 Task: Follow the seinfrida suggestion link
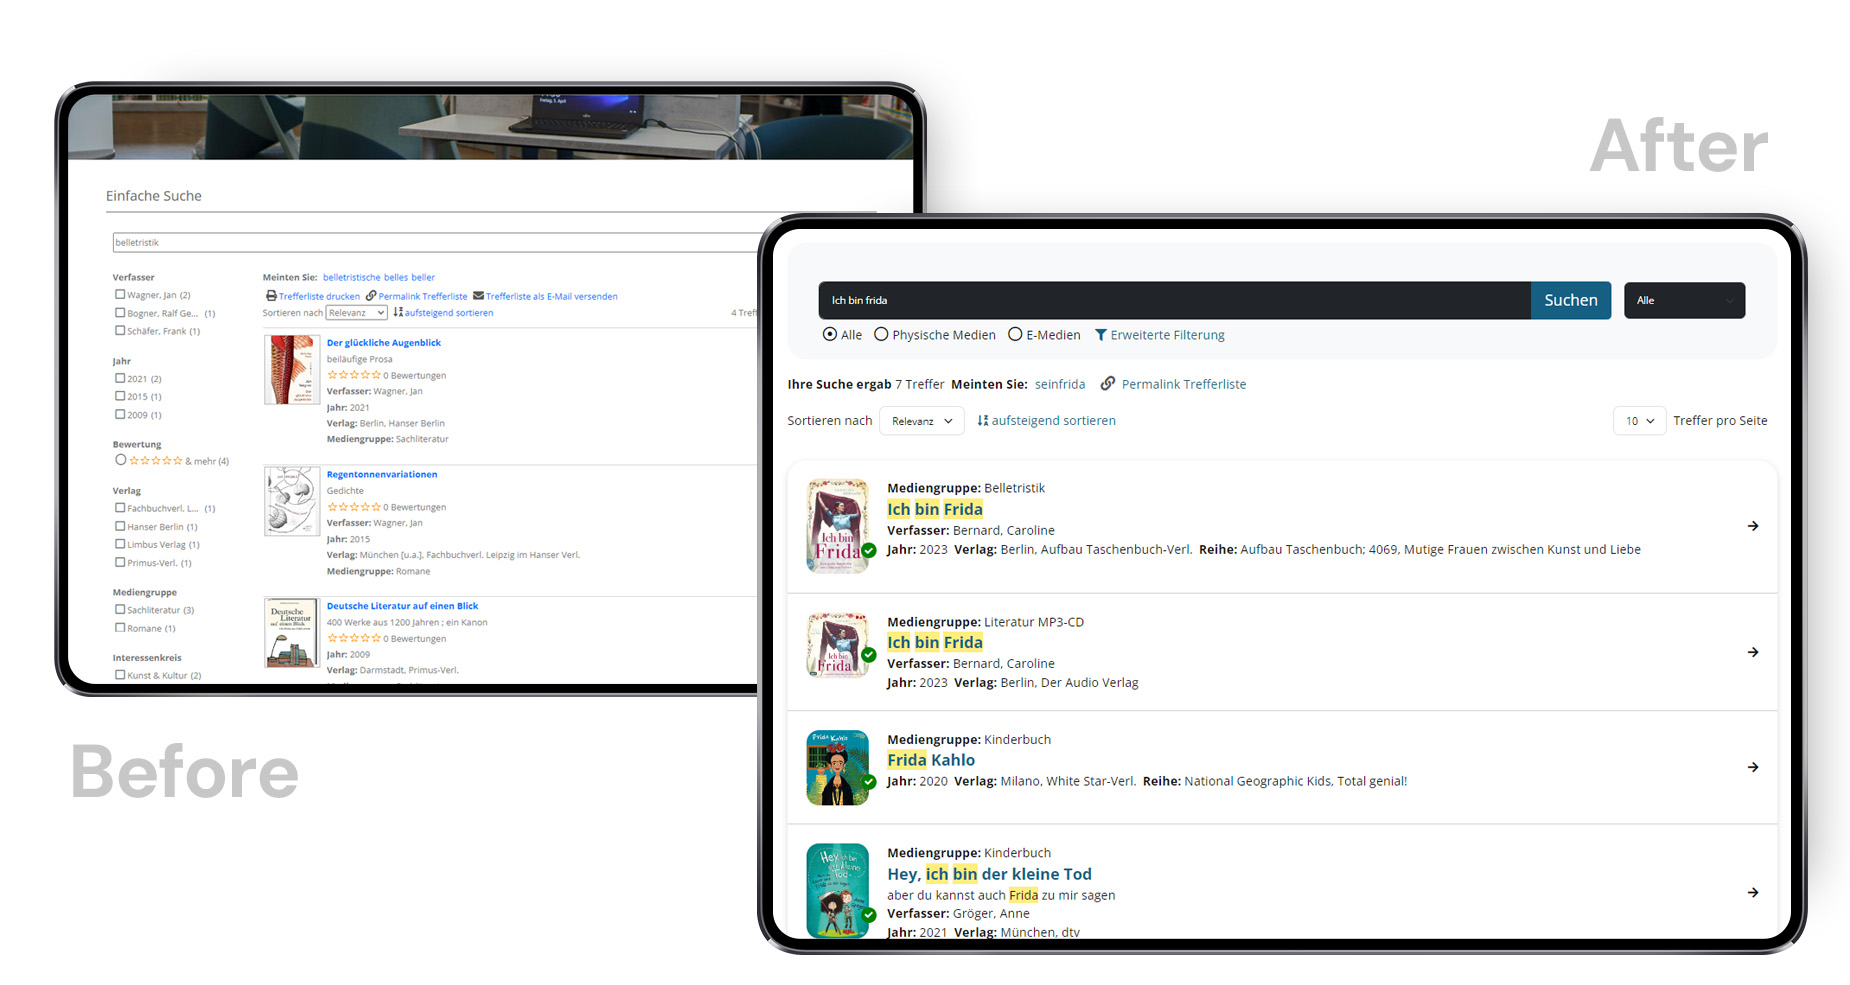click(1059, 384)
